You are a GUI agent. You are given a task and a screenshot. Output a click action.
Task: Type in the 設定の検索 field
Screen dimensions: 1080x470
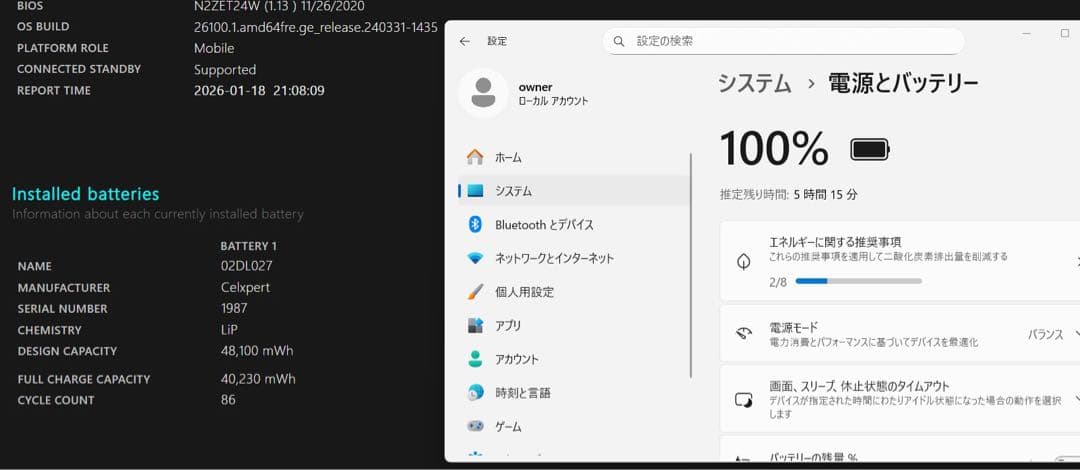(790, 41)
